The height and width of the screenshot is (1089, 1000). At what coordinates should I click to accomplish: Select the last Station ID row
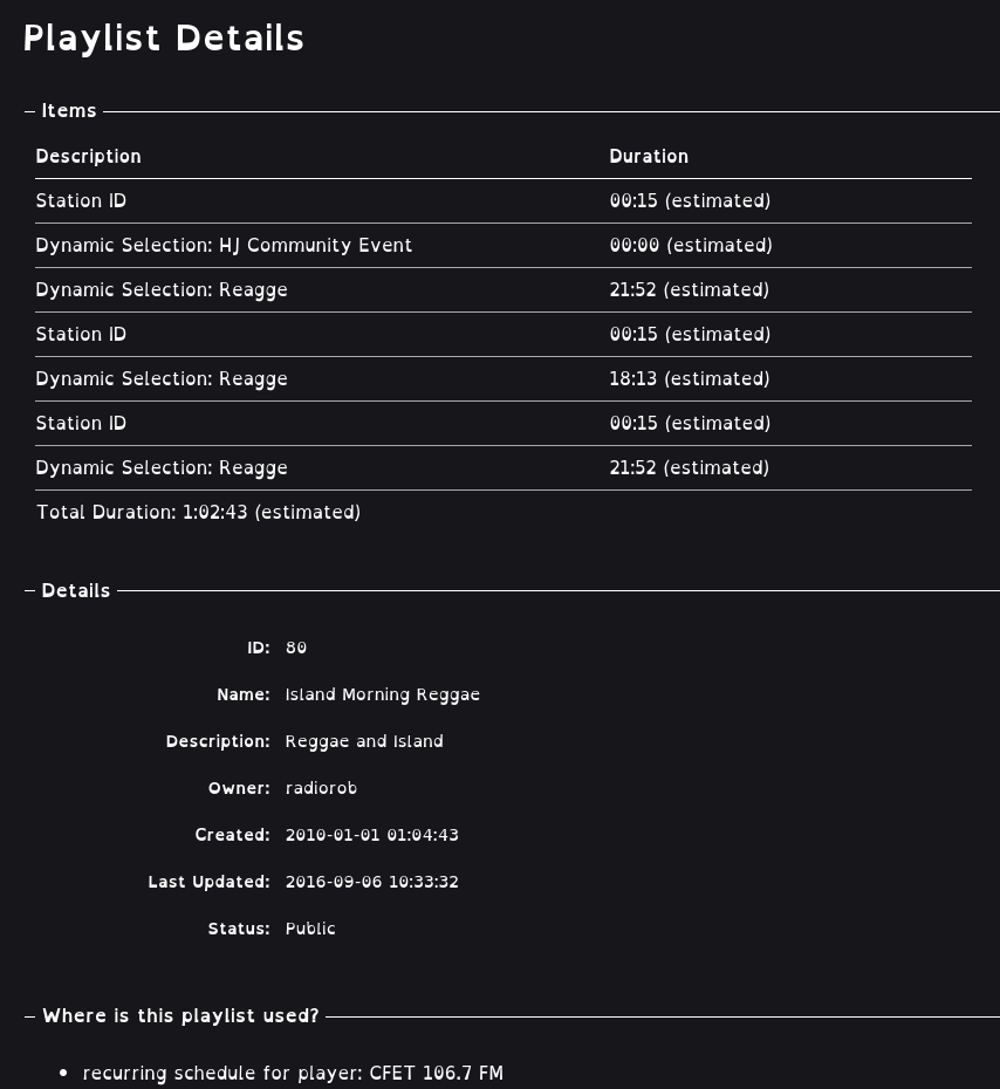pyautogui.click(x=503, y=423)
